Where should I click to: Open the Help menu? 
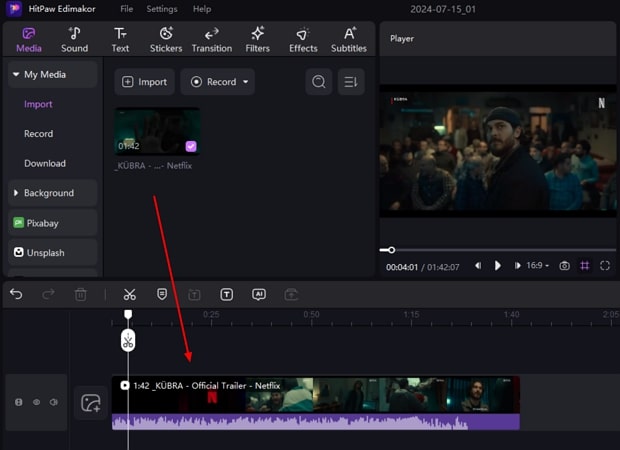pos(202,9)
